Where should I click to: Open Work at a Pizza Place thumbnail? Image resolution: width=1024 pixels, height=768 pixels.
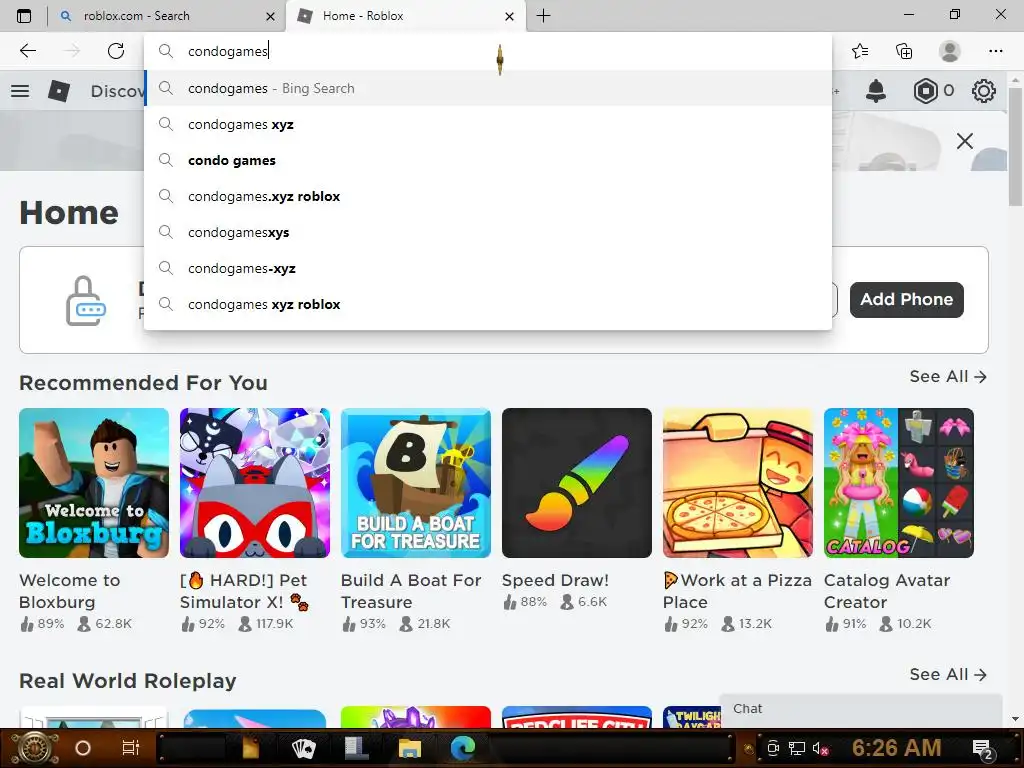(x=738, y=483)
